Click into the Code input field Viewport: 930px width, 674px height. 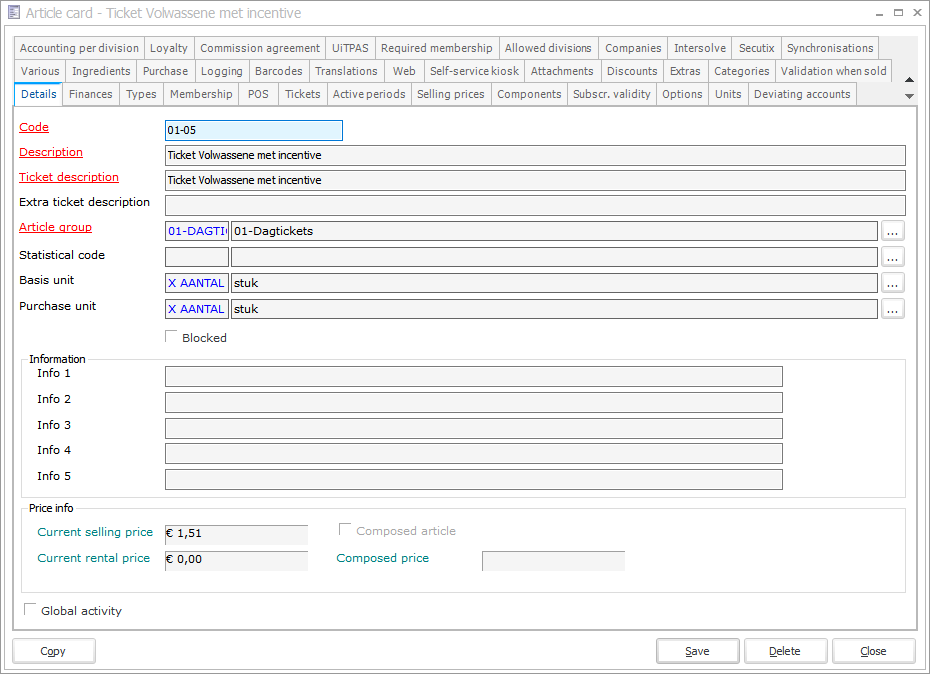click(x=253, y=131)
